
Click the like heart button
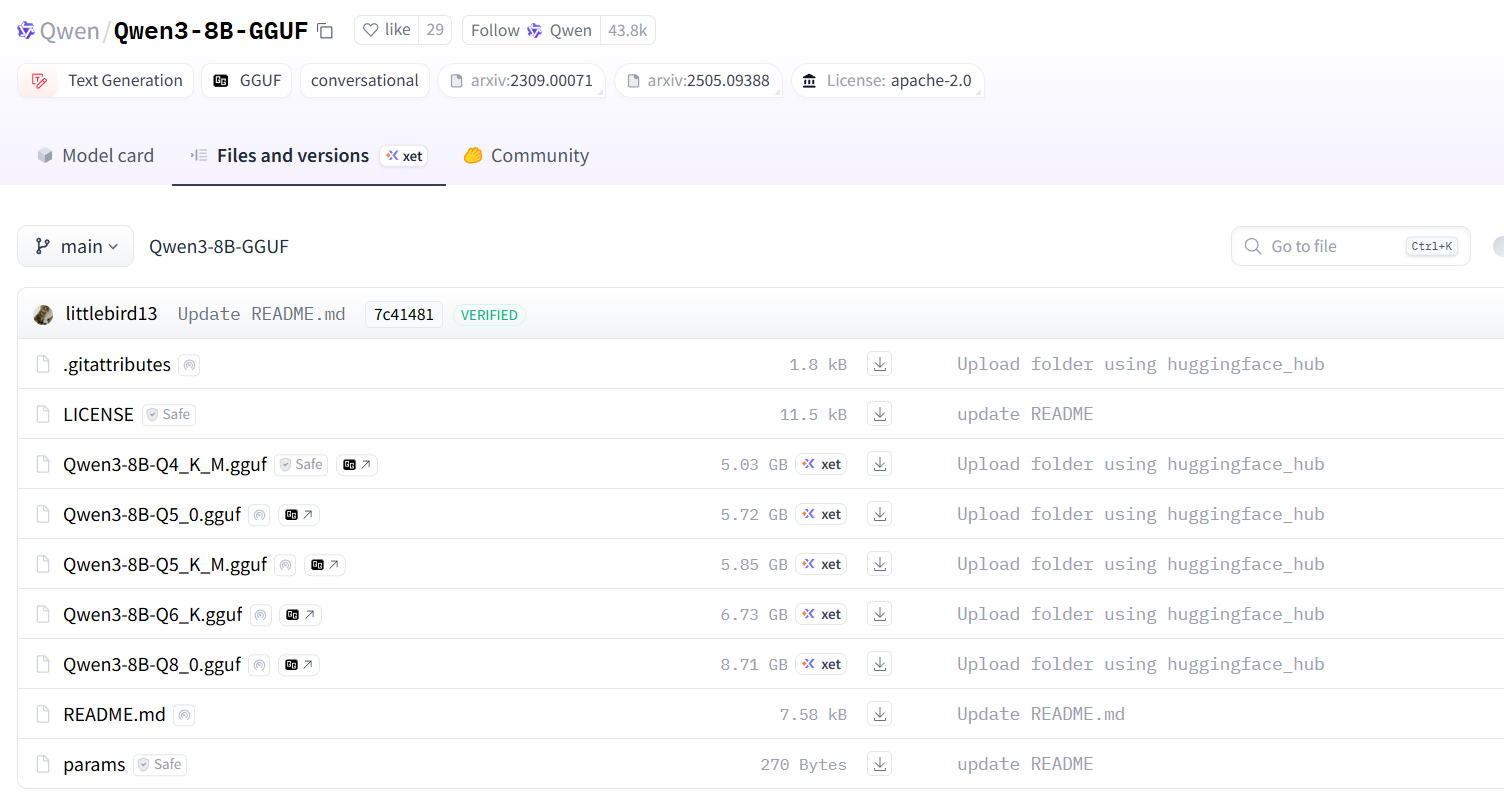(x=386, y=30)
